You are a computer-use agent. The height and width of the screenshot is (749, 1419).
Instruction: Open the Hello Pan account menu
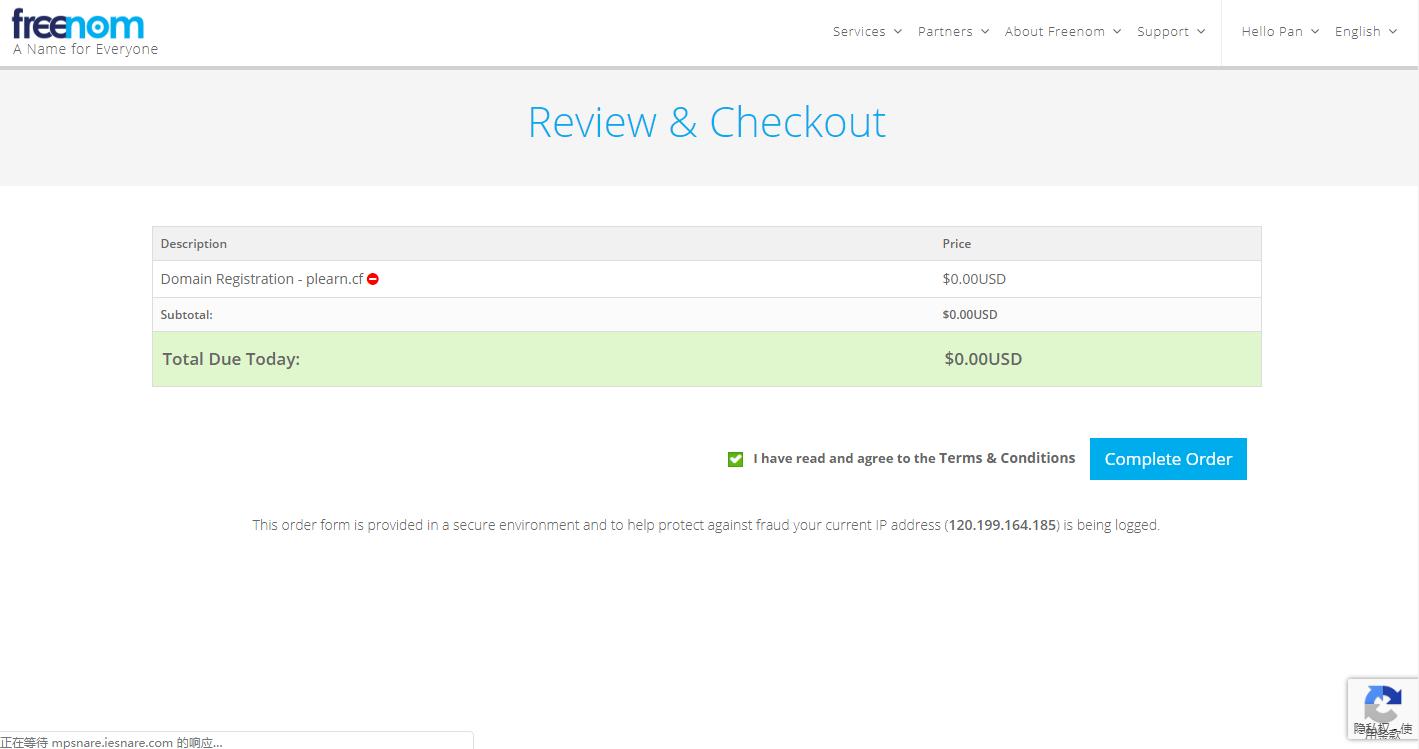click(x=1280, y=32)
